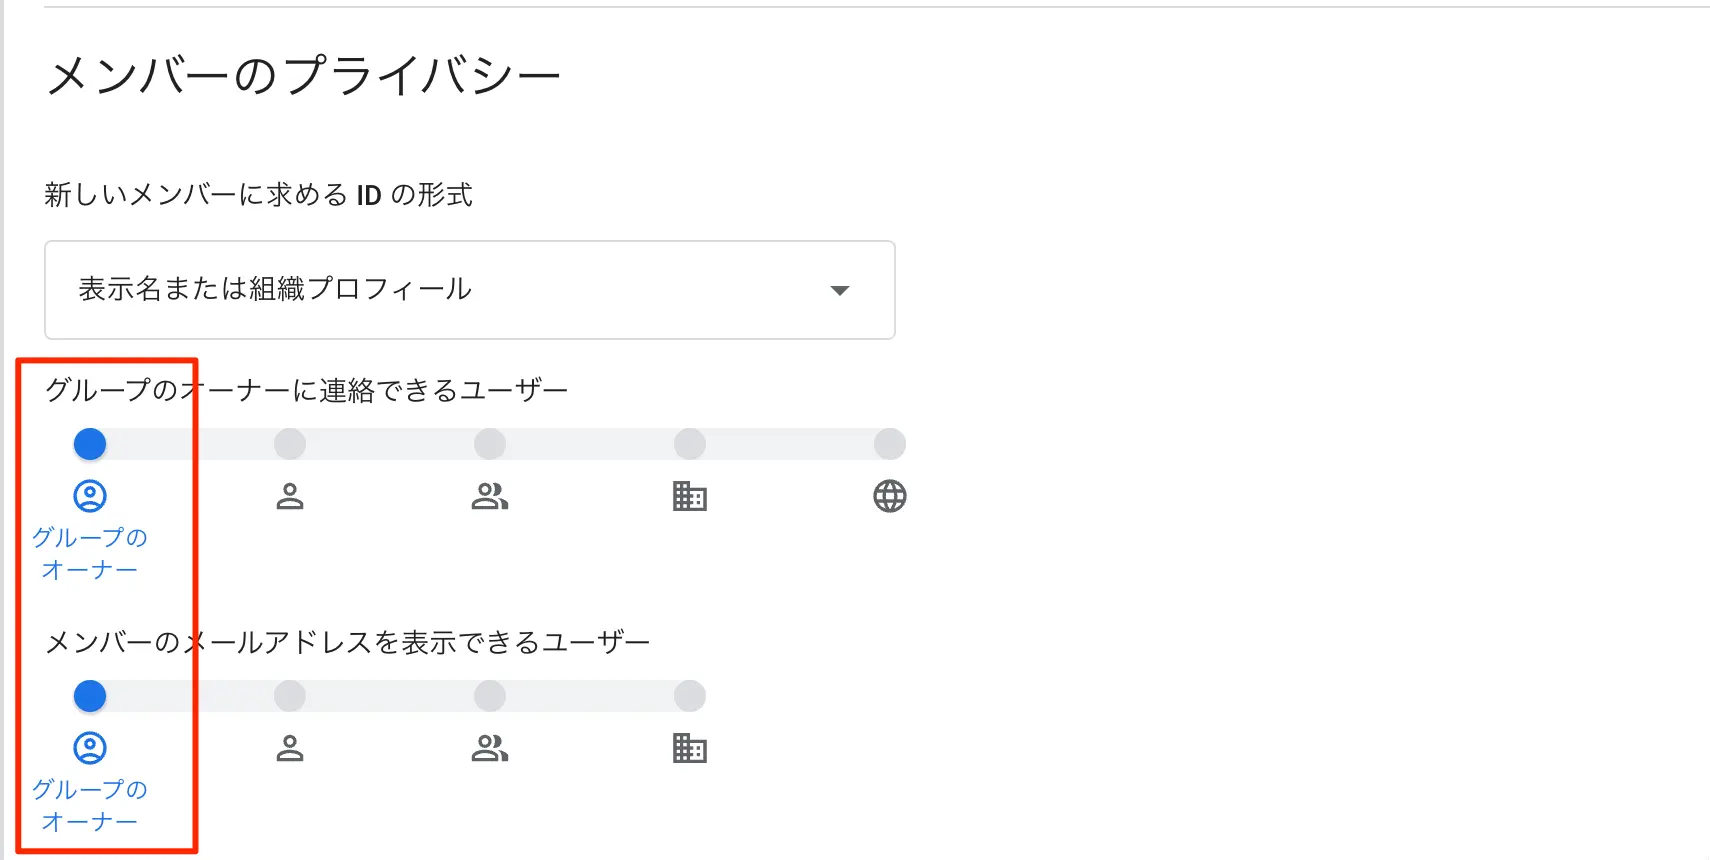
Task: Click group owner icon under member email slider
Action: tap(90, 748)
